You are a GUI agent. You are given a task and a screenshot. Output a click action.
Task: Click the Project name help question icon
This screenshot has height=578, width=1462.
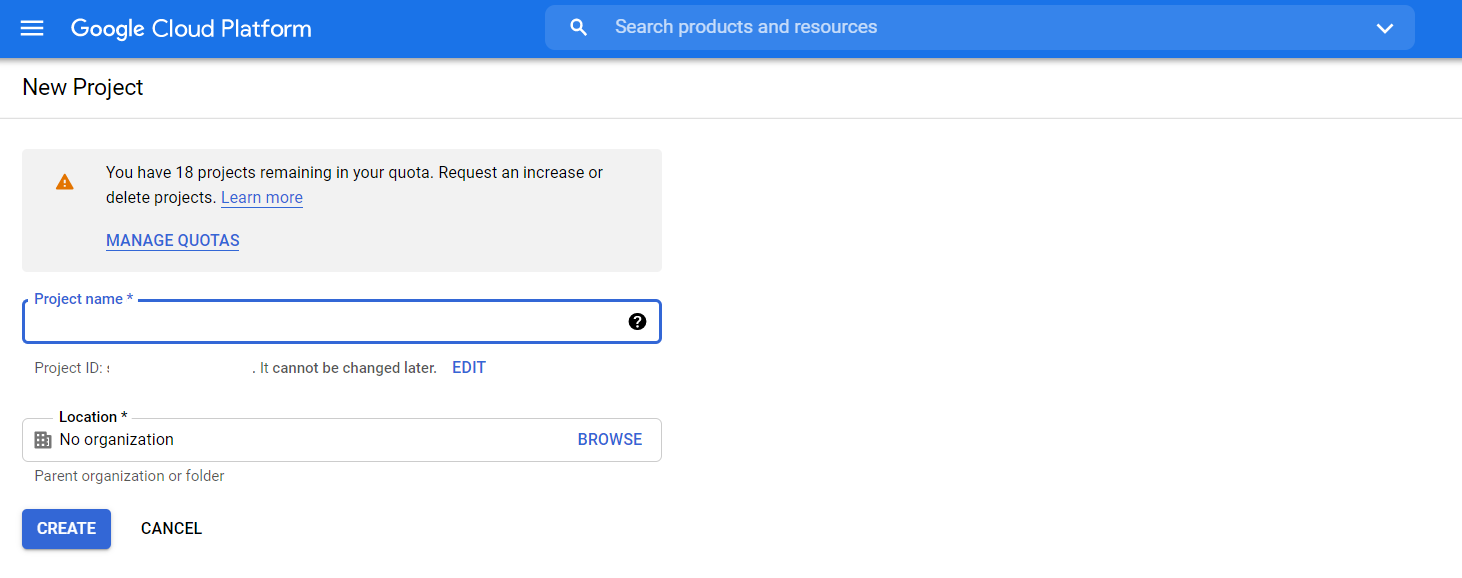pyautogui.click(x=637, y=322)
